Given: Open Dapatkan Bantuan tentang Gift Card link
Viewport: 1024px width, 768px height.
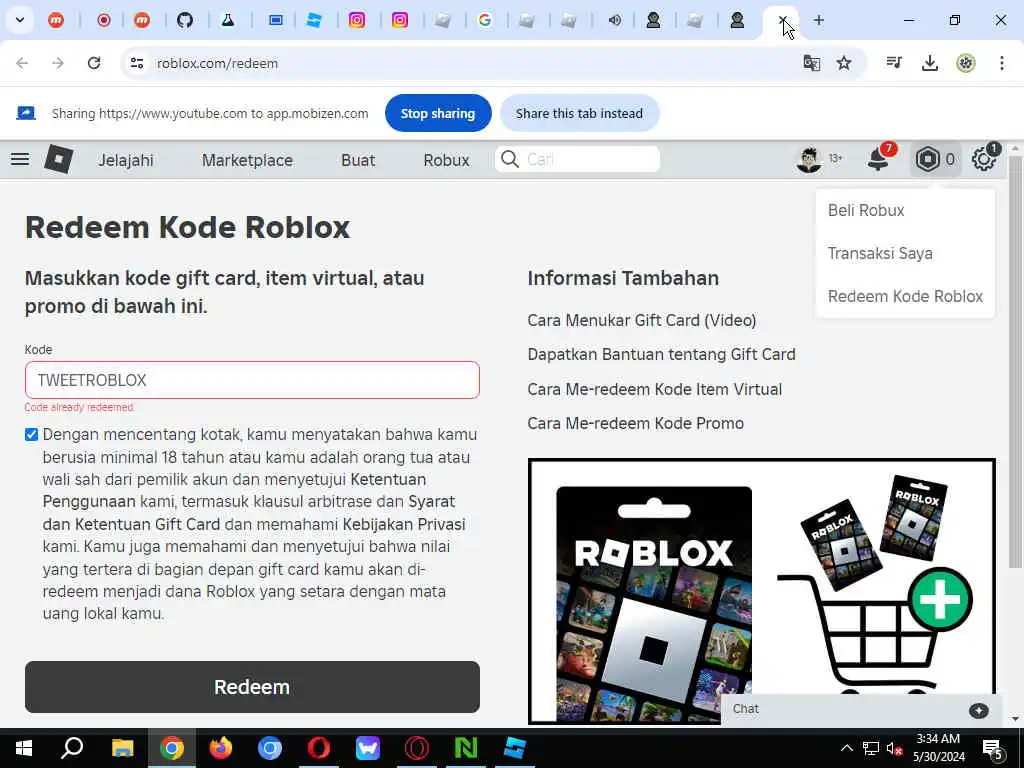Looking at the screenshot, I should (x=661, y=354).
